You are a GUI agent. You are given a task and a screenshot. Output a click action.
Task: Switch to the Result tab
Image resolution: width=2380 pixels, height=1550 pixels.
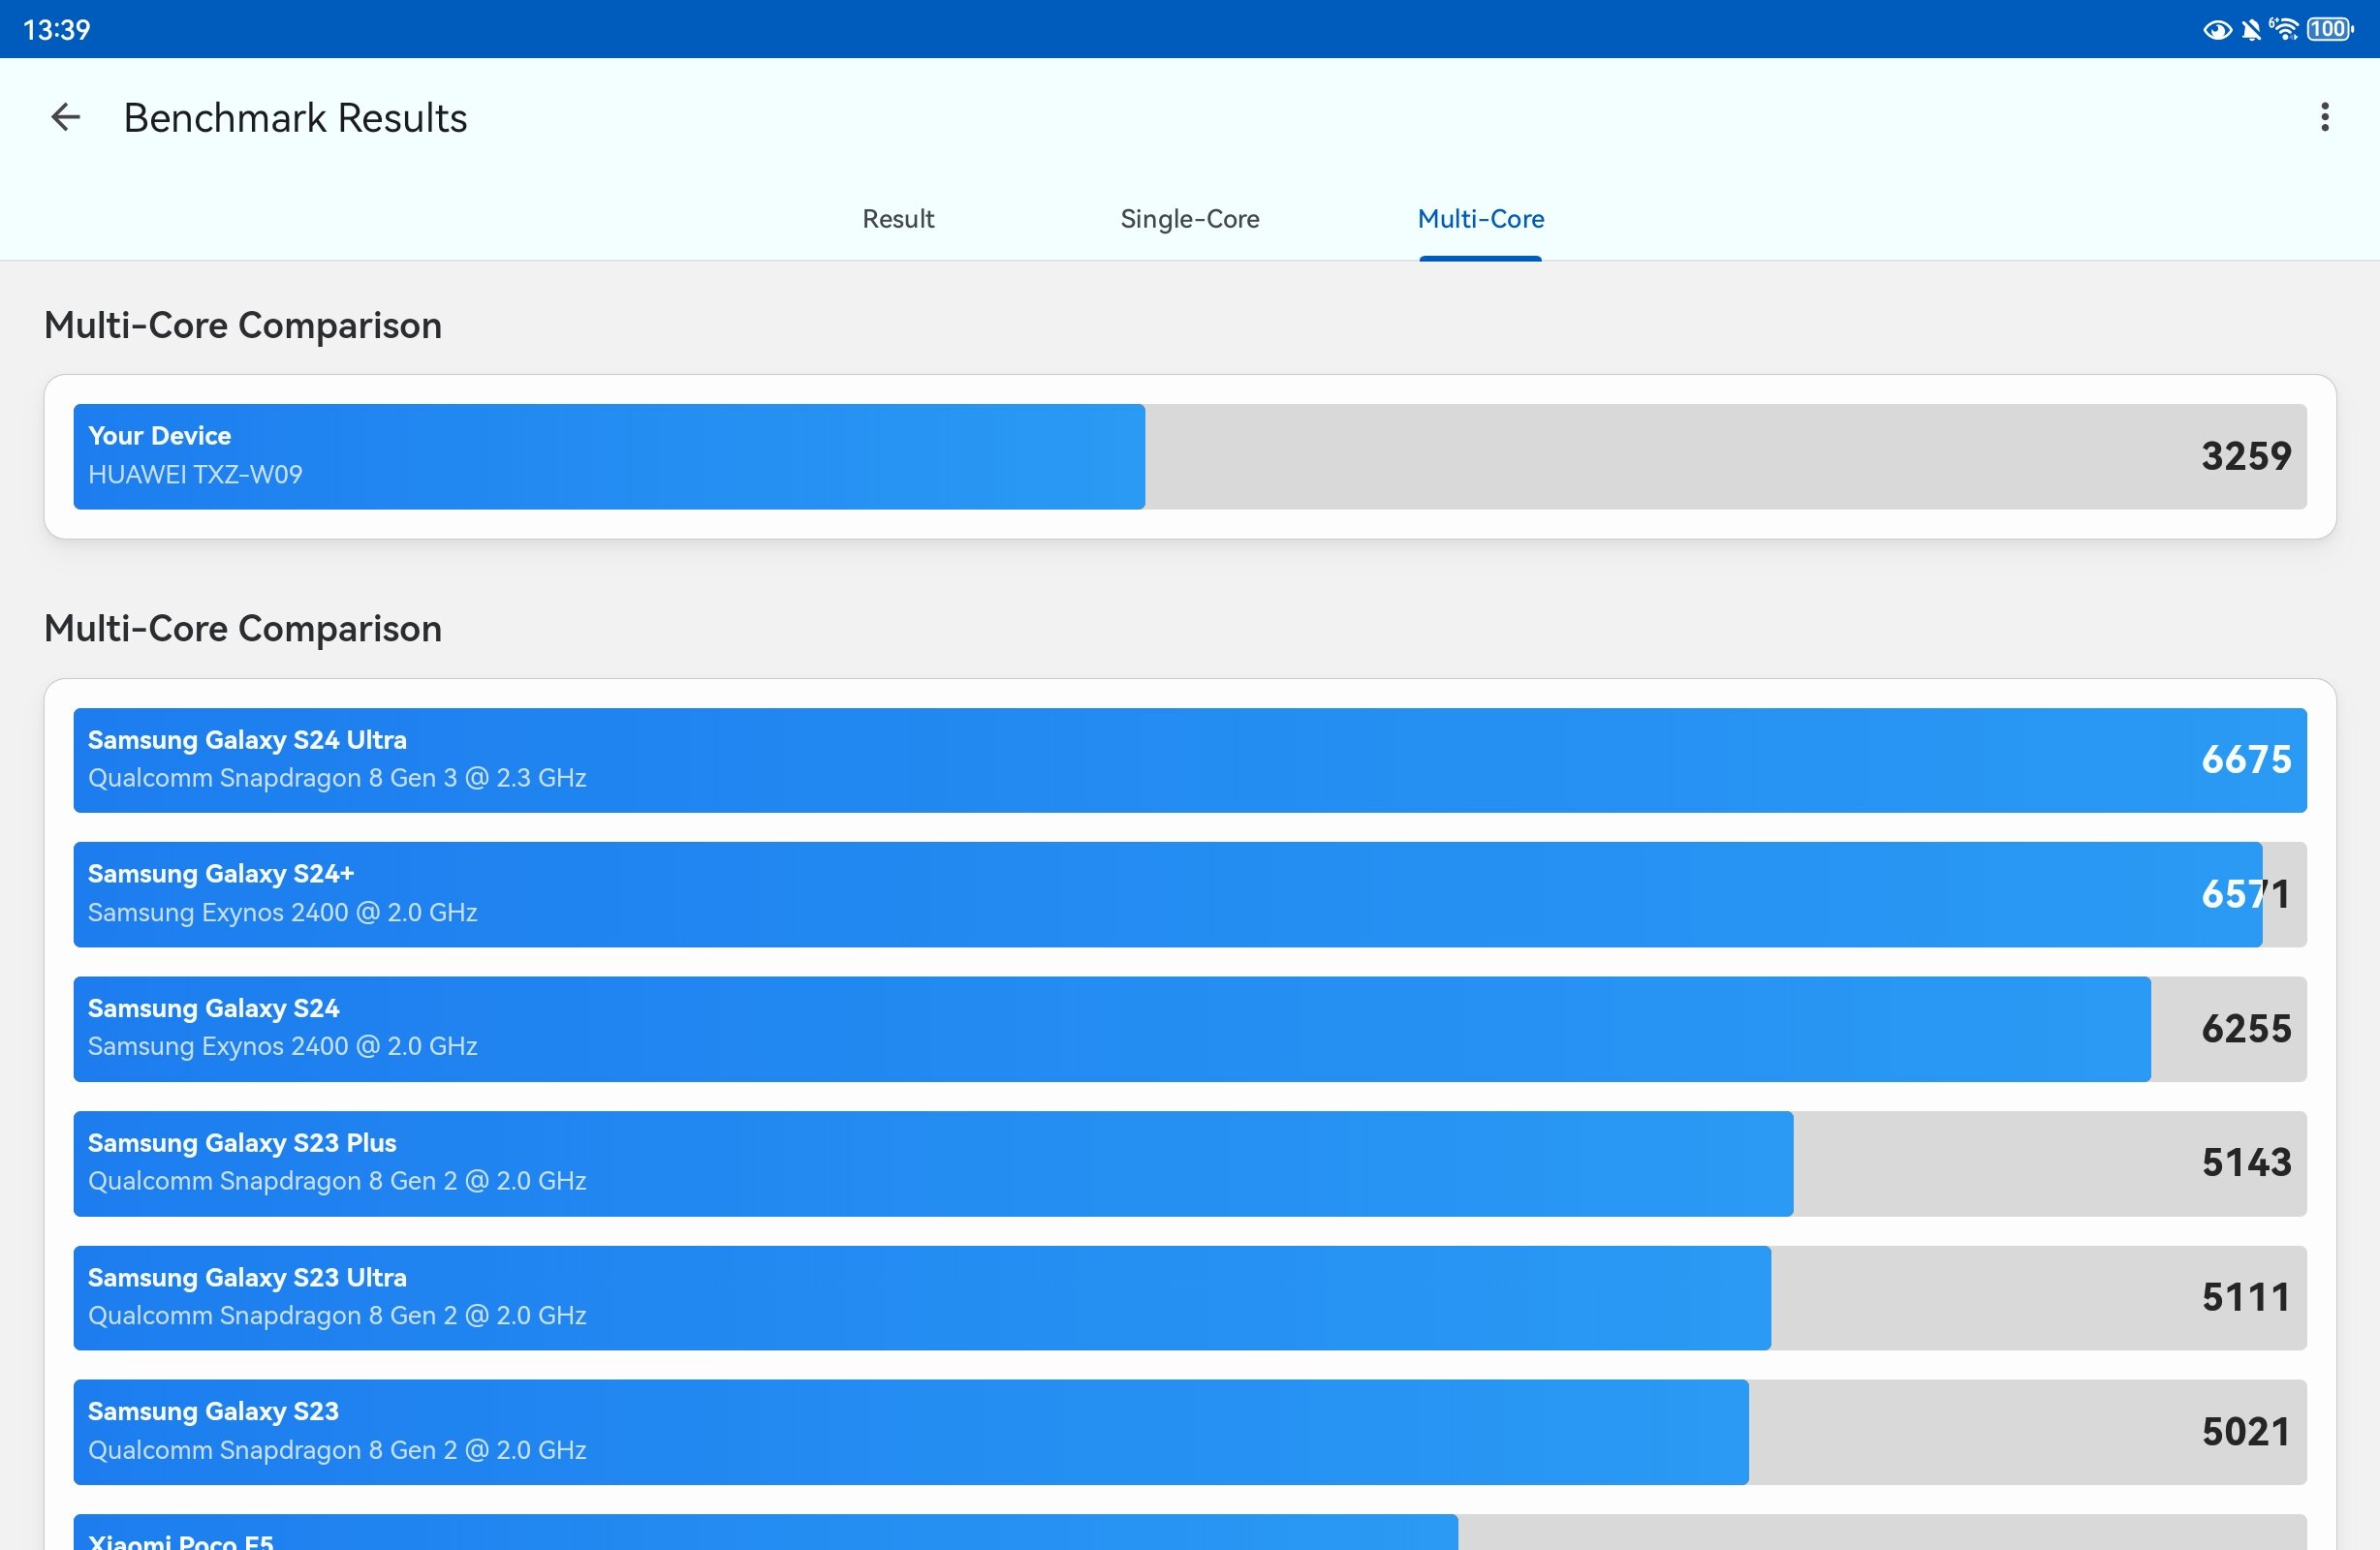point(898,219)
